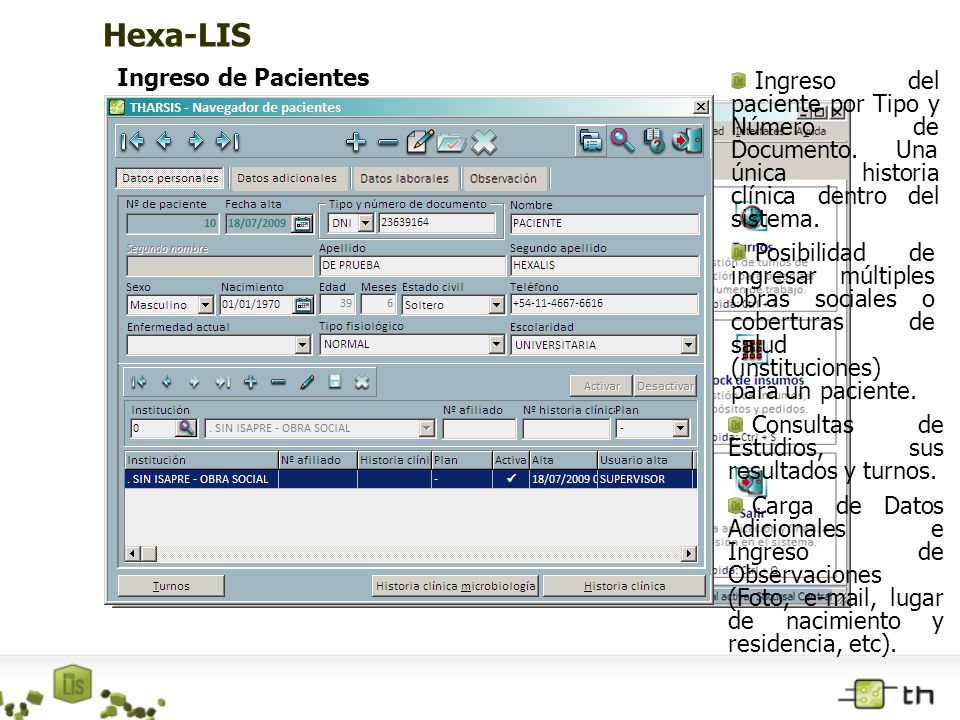This screenshot has height=720, width=960.
Task: Expand the Sexo dropdown showing Masculino
Action: point(206,304)
